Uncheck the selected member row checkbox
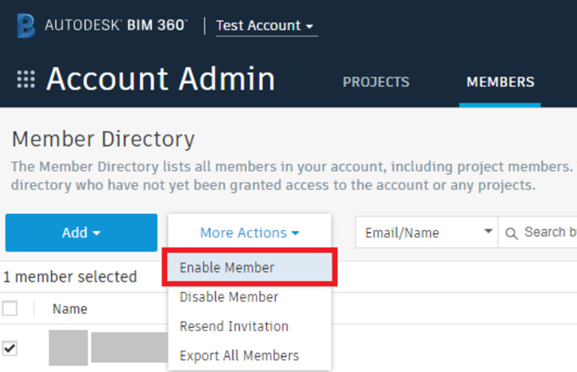 (10, 348)
